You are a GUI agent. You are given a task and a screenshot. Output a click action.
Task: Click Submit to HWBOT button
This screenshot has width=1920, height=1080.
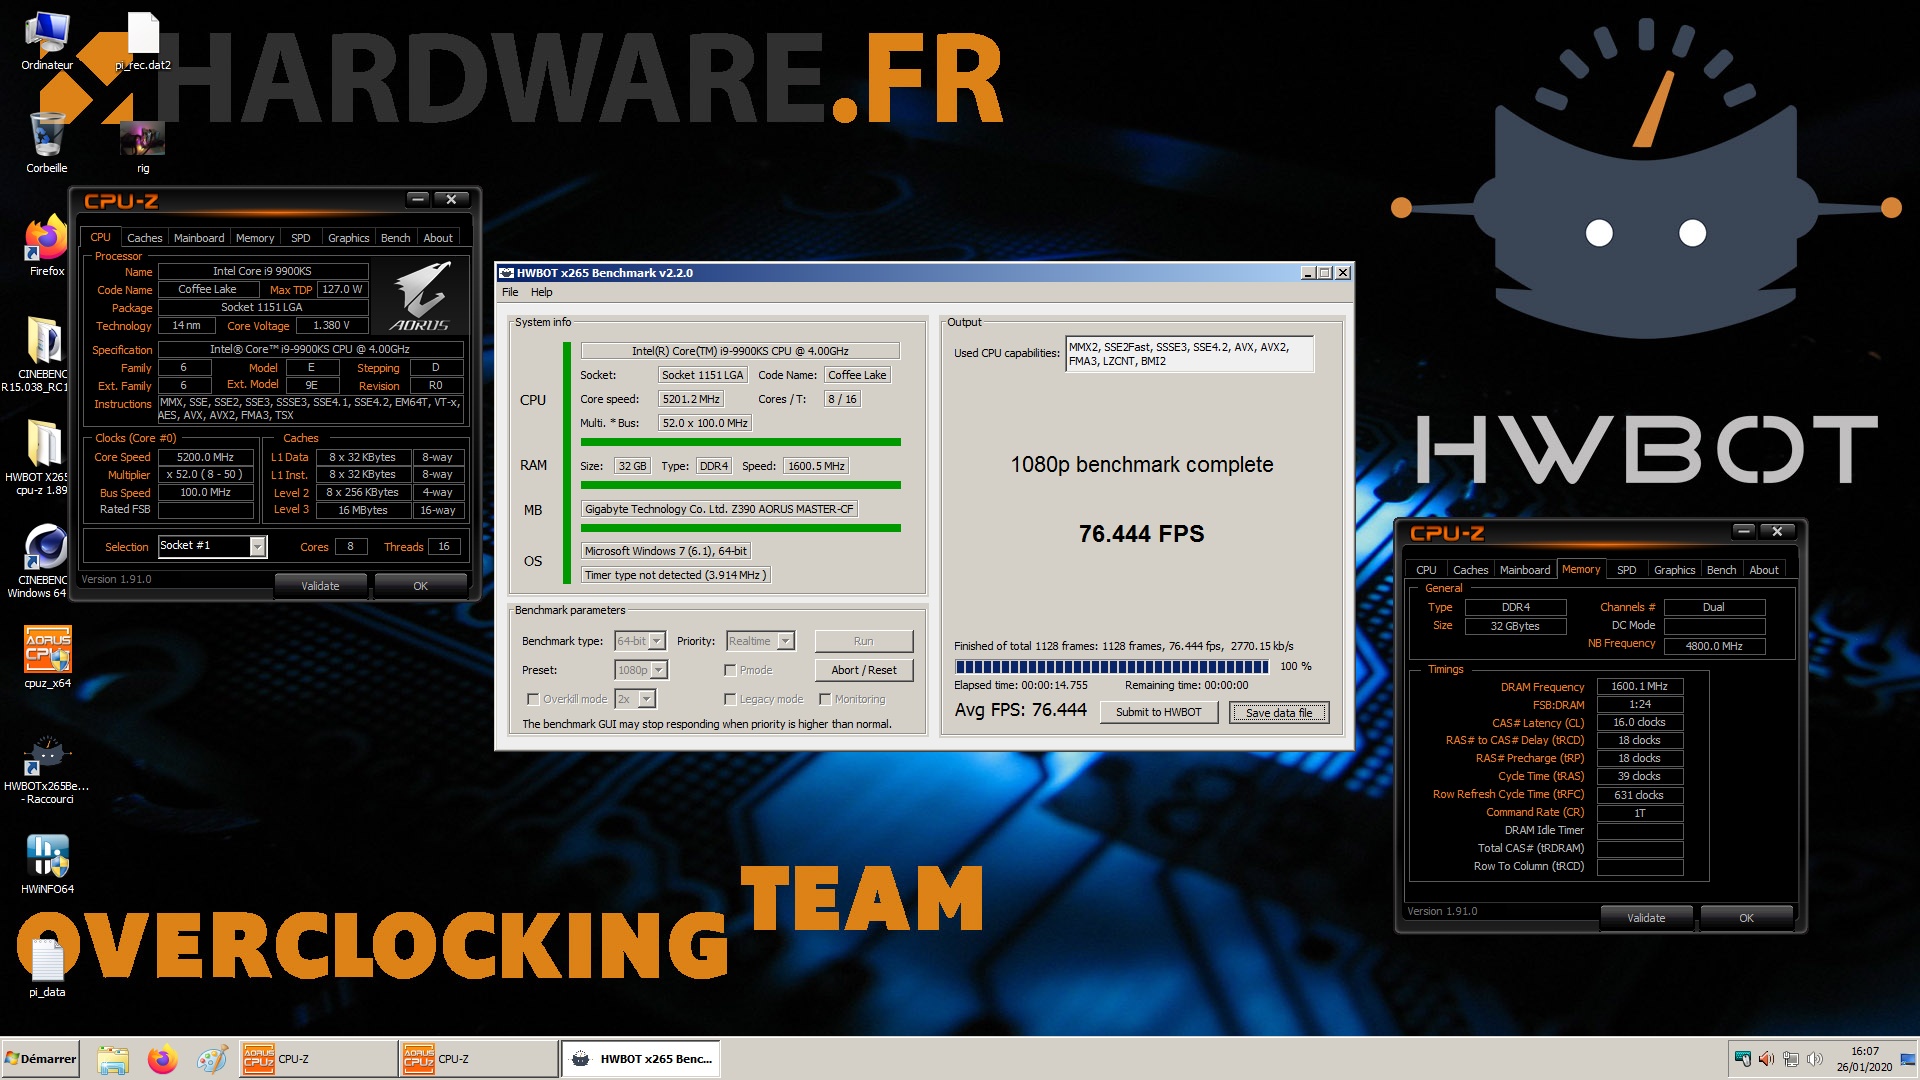tap(1158, 712)
